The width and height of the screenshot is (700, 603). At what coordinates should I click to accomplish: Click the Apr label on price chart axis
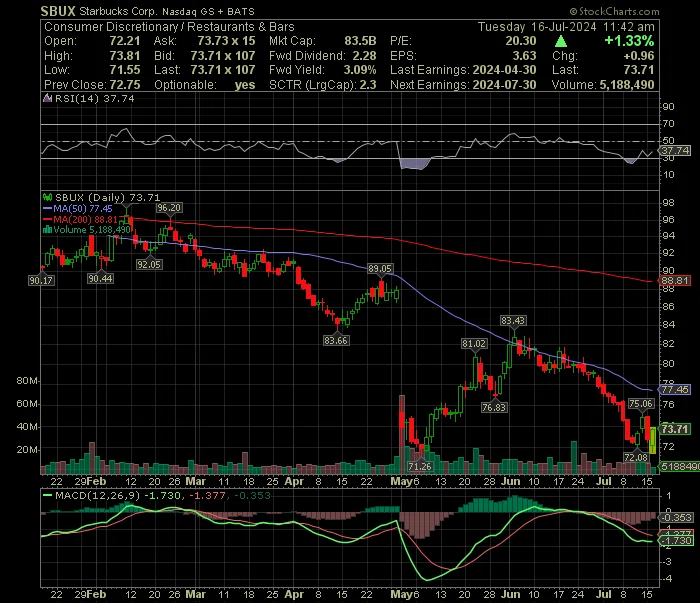click(294, 482)
